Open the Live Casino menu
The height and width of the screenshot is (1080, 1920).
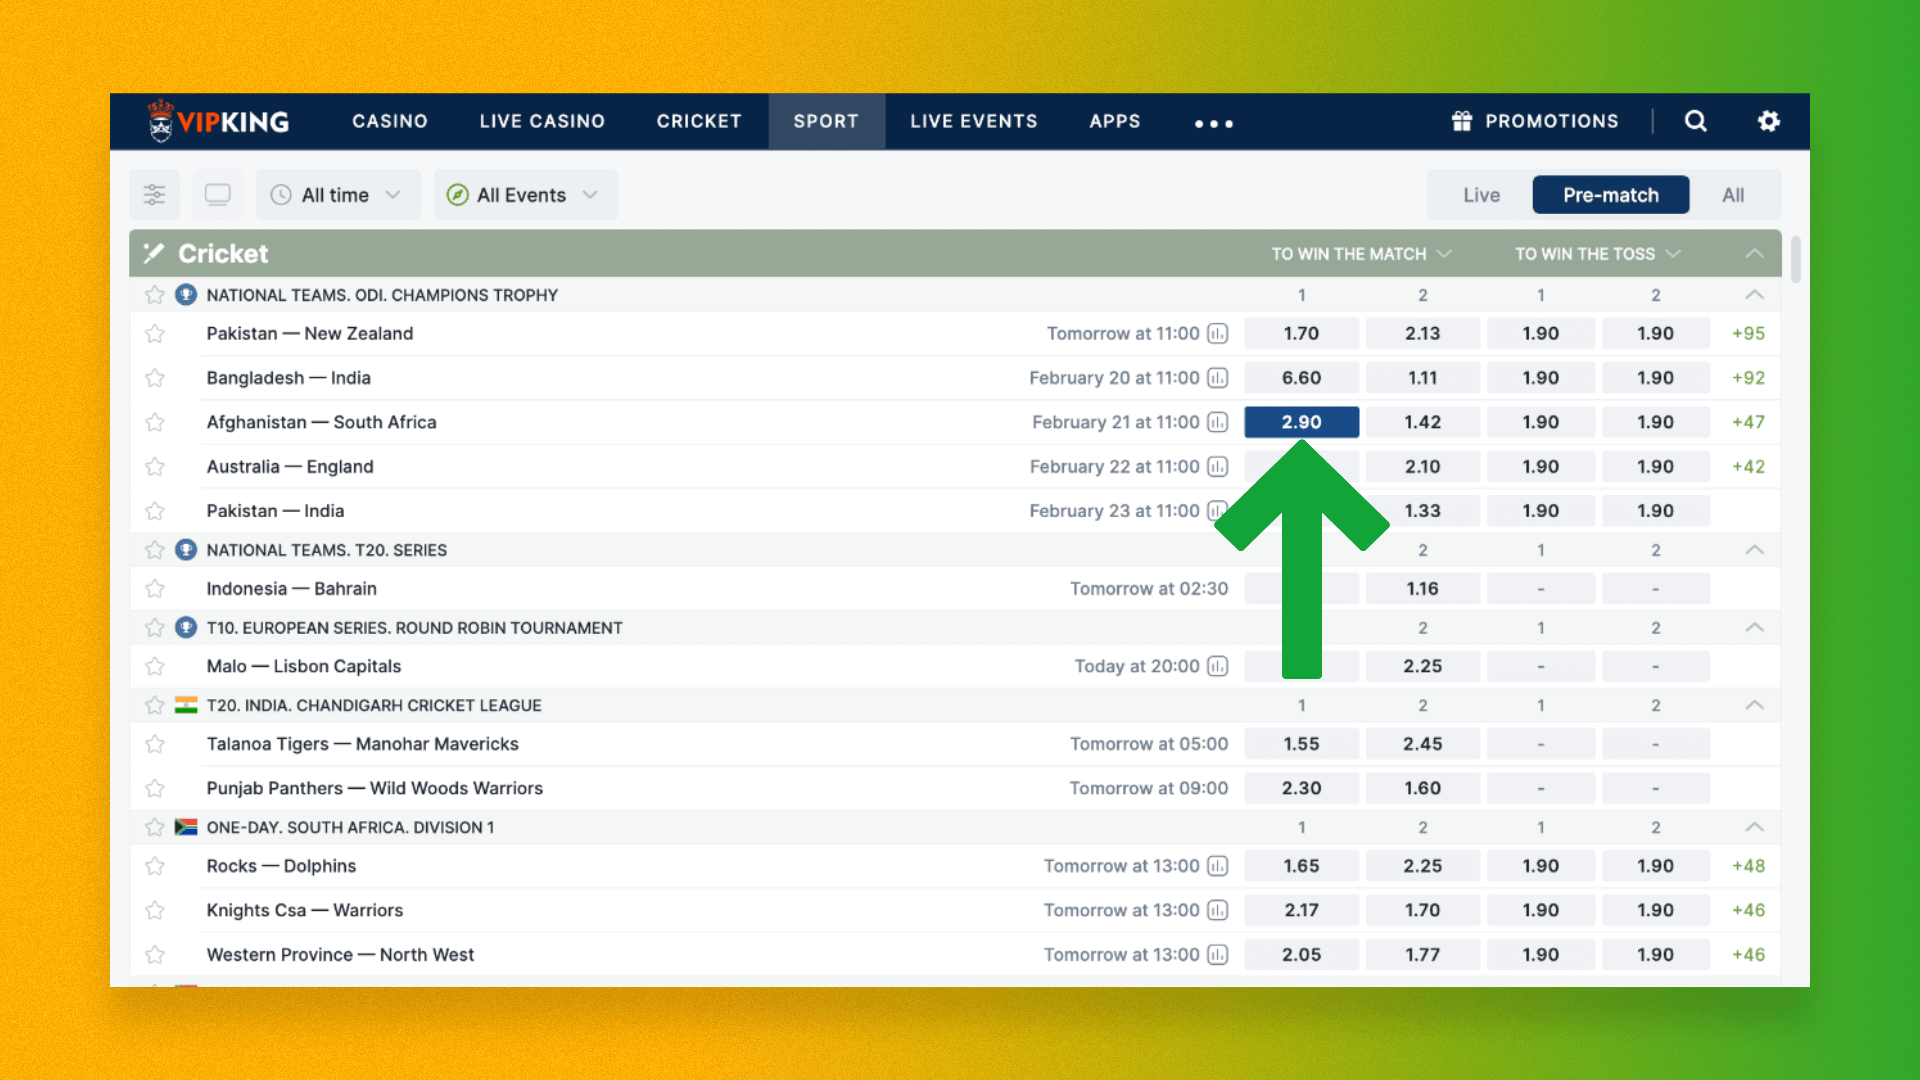pos(542,121)
